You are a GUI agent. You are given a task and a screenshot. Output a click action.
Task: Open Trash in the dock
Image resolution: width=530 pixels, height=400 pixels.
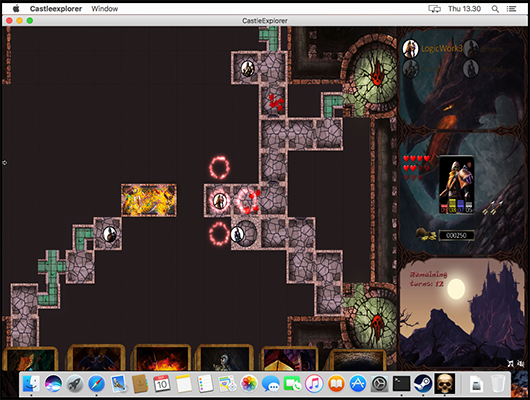point(498,384)
